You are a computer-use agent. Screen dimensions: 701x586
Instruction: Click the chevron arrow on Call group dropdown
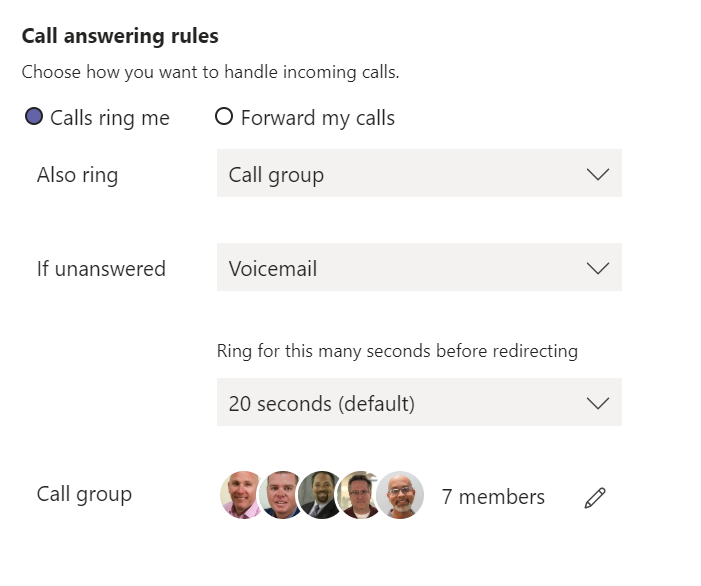click(x=597, y=174)
